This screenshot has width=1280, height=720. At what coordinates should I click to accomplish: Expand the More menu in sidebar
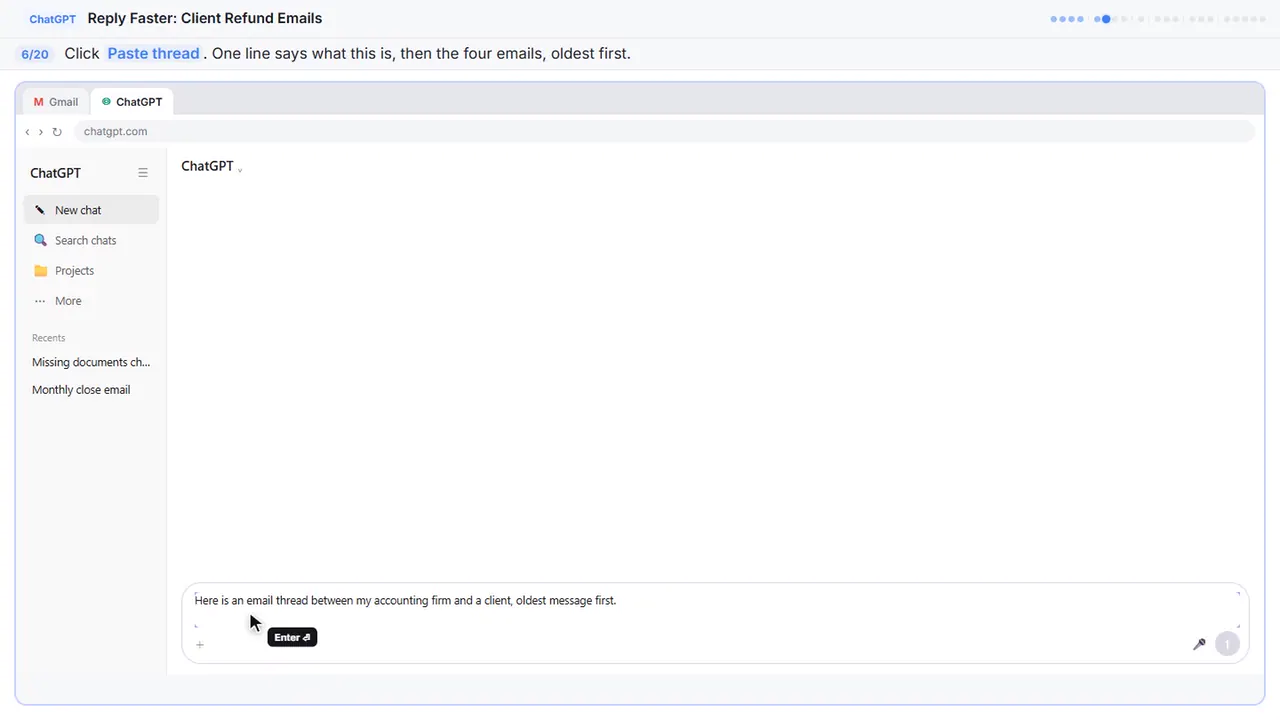(x=91, y=301)
